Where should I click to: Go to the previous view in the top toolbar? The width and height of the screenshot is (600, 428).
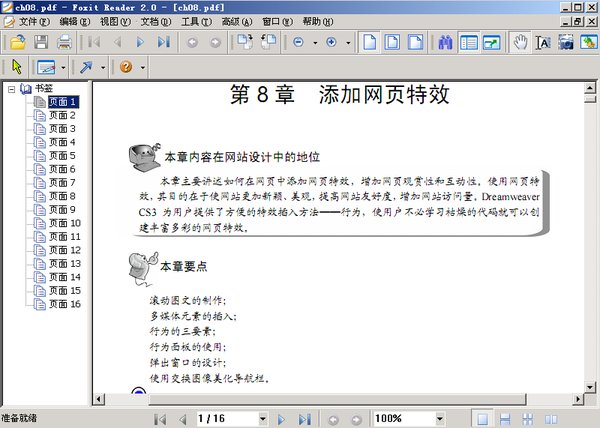[x=192, y=42]
